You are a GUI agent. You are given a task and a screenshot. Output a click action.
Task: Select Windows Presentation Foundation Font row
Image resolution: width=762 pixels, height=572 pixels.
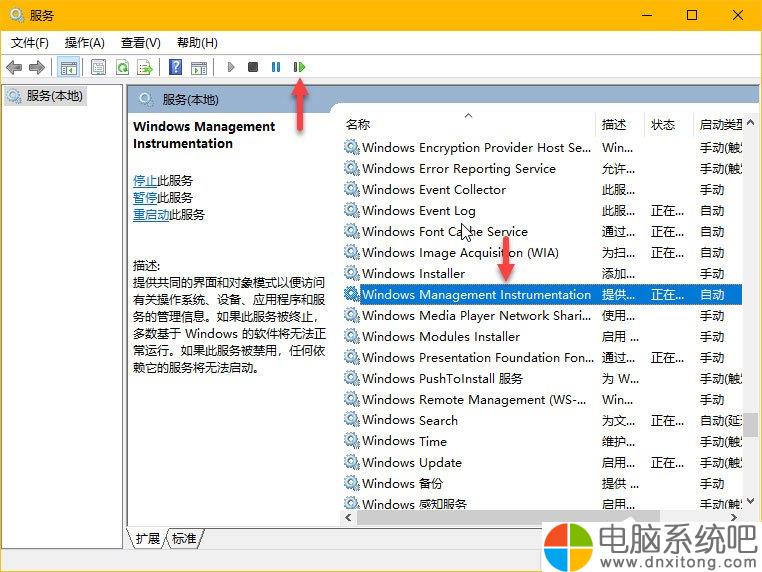coord(542,357)
